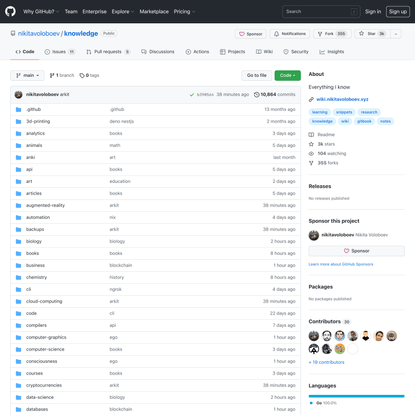Switch to the Pull requests tab
This screenshot has width=415, height=415.
[x=108, y=52]
